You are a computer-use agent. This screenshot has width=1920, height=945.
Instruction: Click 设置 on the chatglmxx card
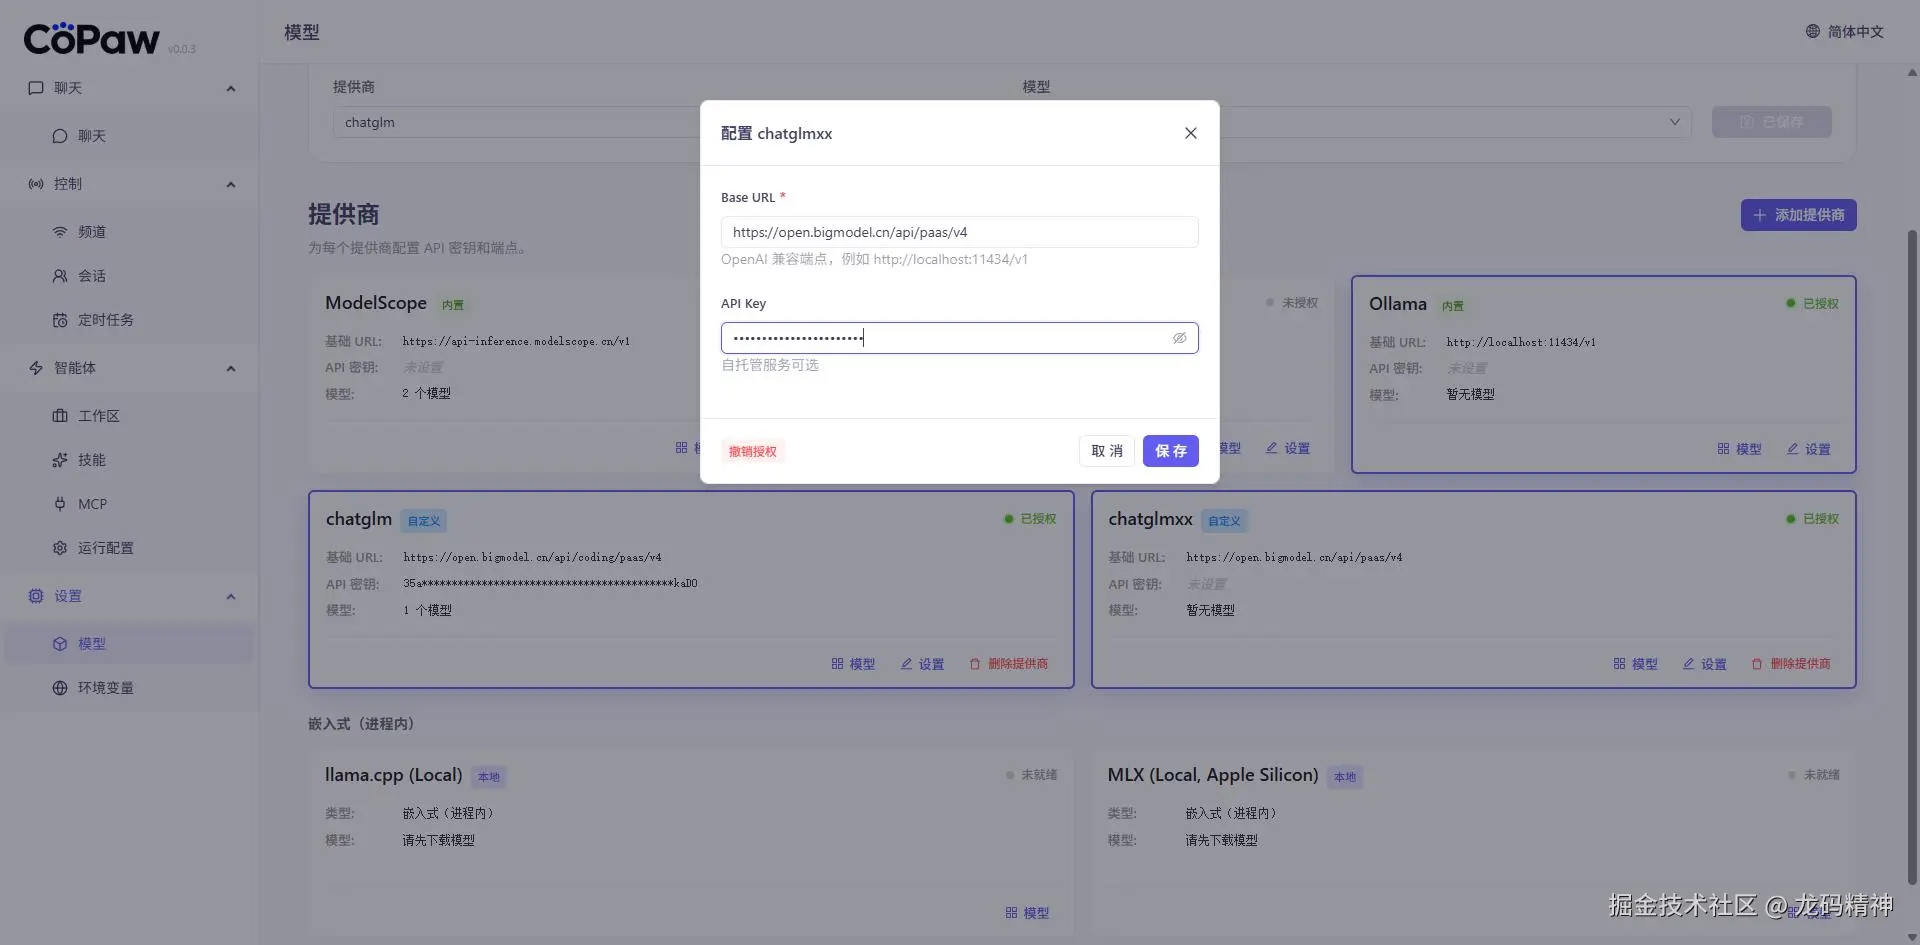(x=1705, y=664)
